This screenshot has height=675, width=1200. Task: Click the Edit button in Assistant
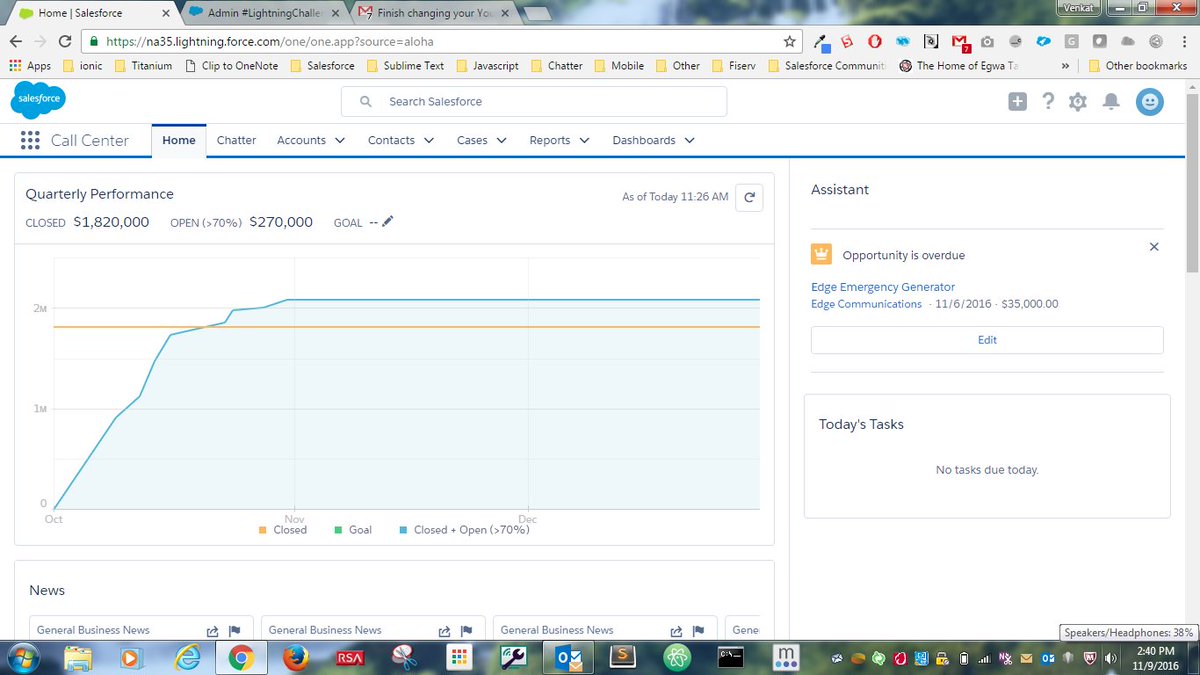coord(987,340)
